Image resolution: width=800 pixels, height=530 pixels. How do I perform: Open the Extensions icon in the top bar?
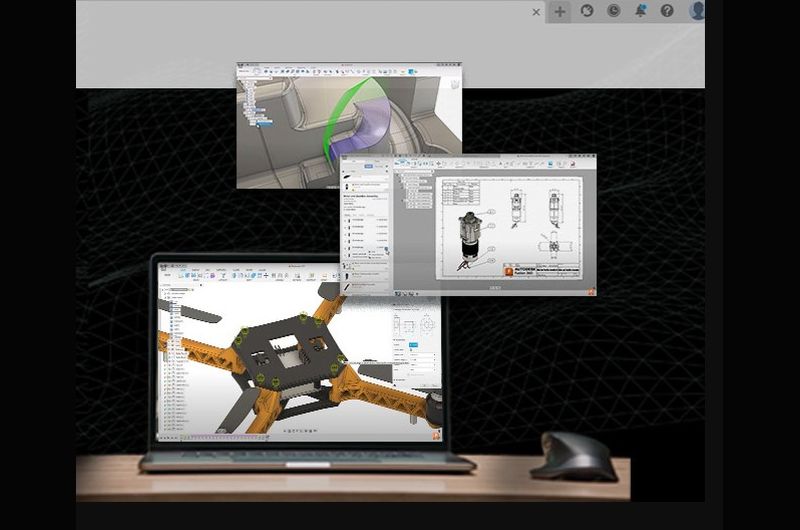point(587,11)
